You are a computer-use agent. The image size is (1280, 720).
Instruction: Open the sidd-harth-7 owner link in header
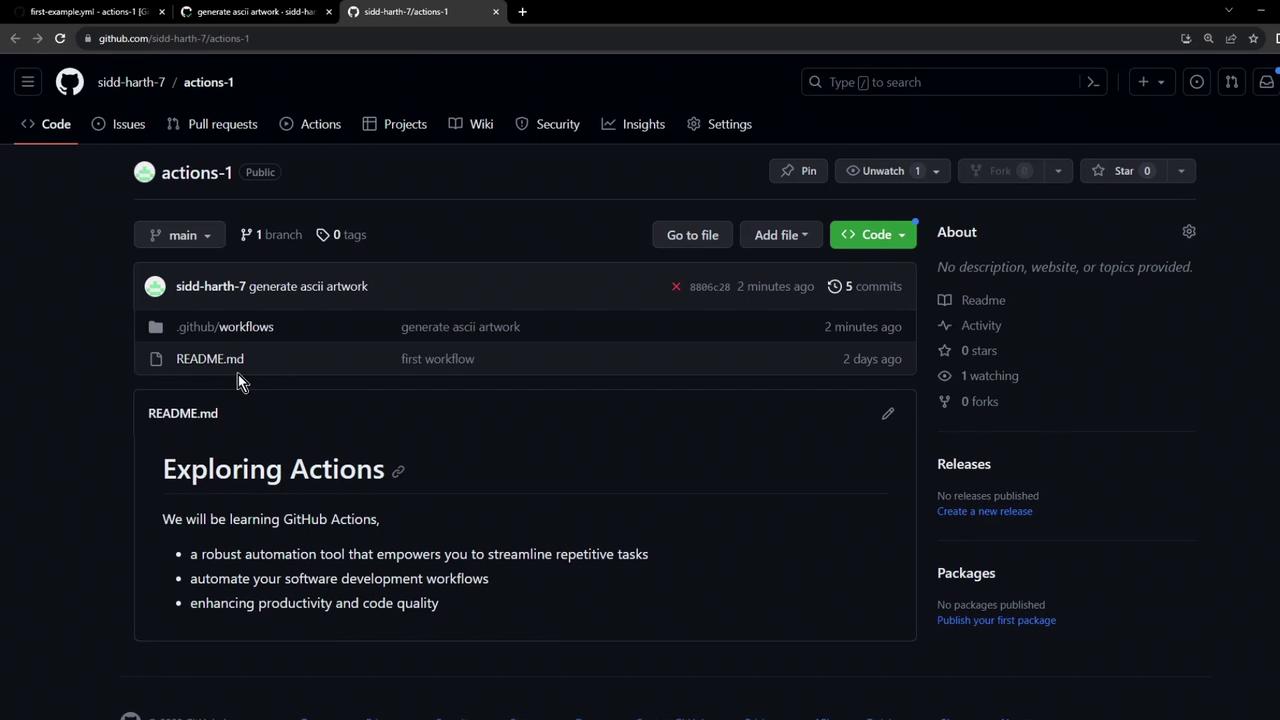(131, 82)
